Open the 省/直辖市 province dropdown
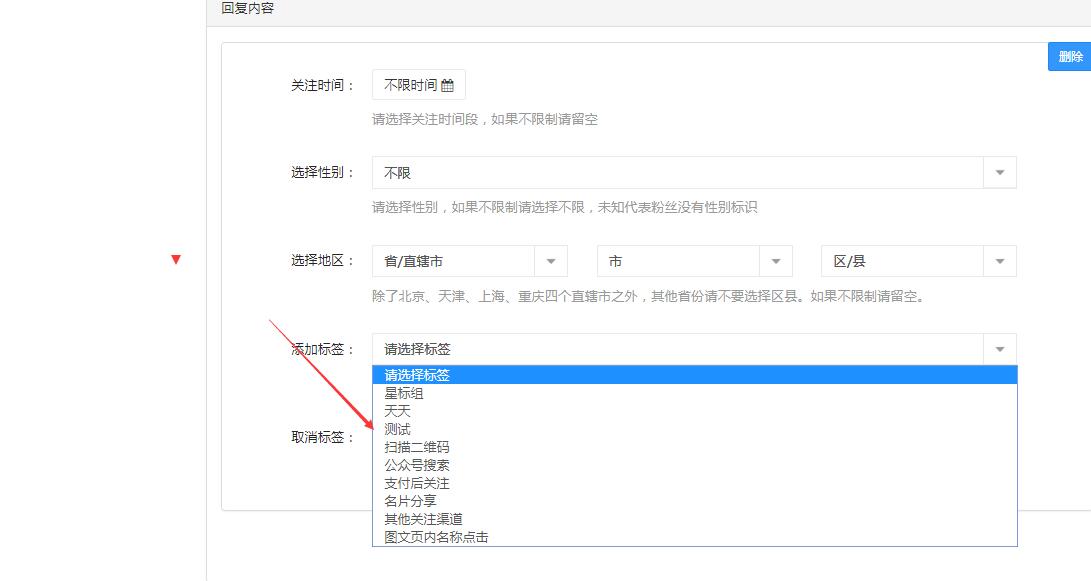1091x581 pixels. click(469, 261)
